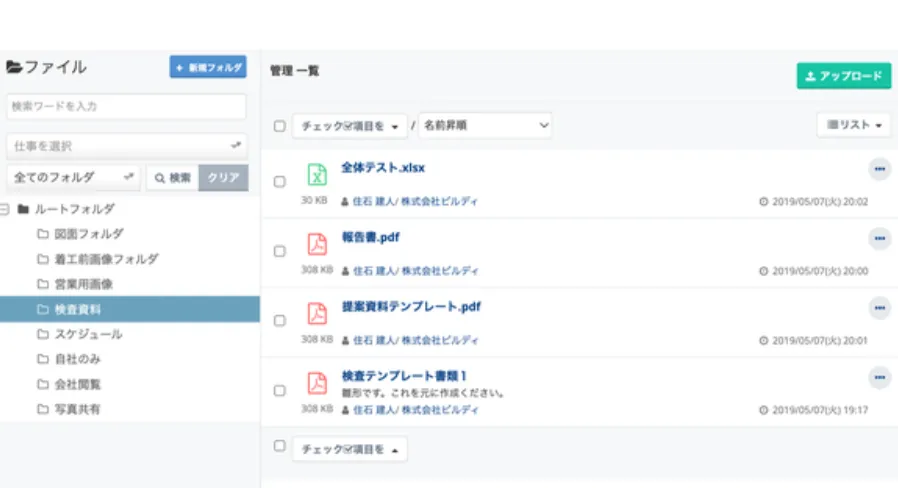Click the folder icon beside 写真共有
Image resolution: width=898 pixels, height=488 pixels.
pos(43,409)
